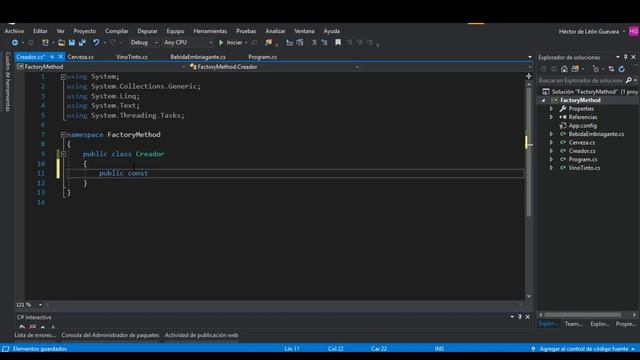Refresh Explorador de soluciones with refresh icon
Image resolution: width=640 pixels, height=360 pixels.
[x=622, y=69]
